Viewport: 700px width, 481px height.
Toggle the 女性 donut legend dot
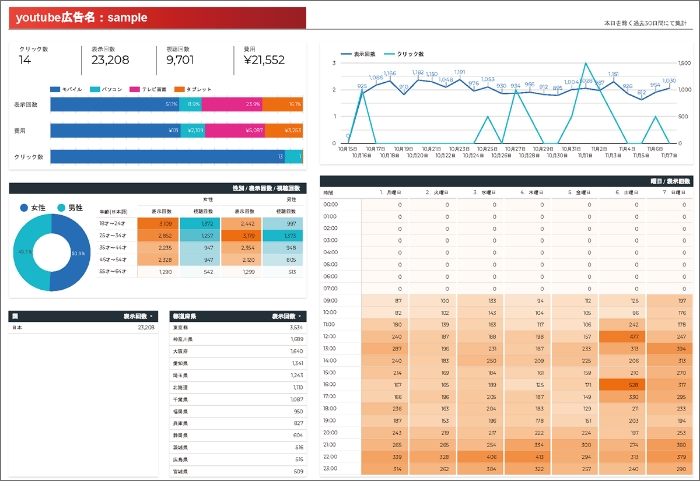24,207
